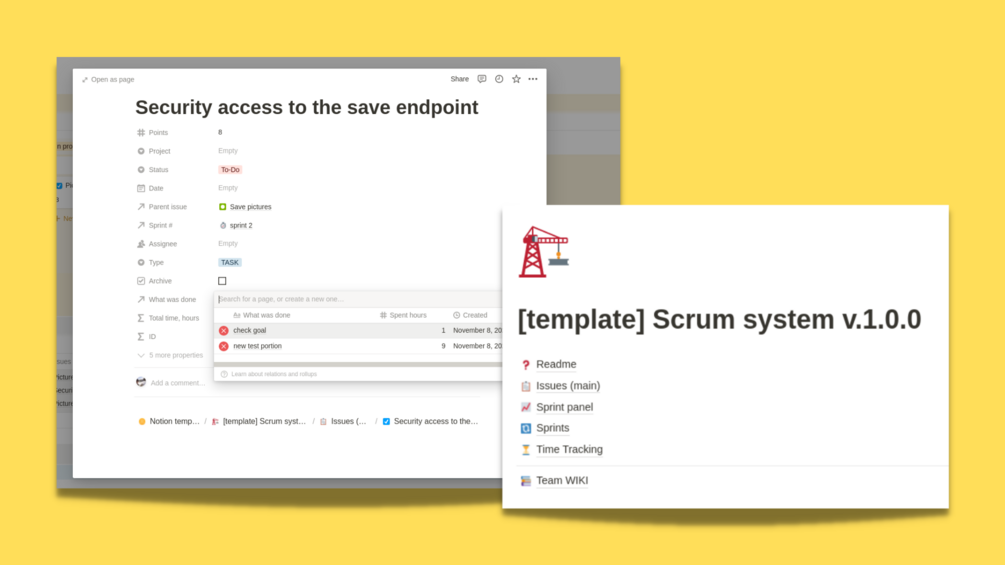Open the Team WIKI page link

tap(562, 480)
